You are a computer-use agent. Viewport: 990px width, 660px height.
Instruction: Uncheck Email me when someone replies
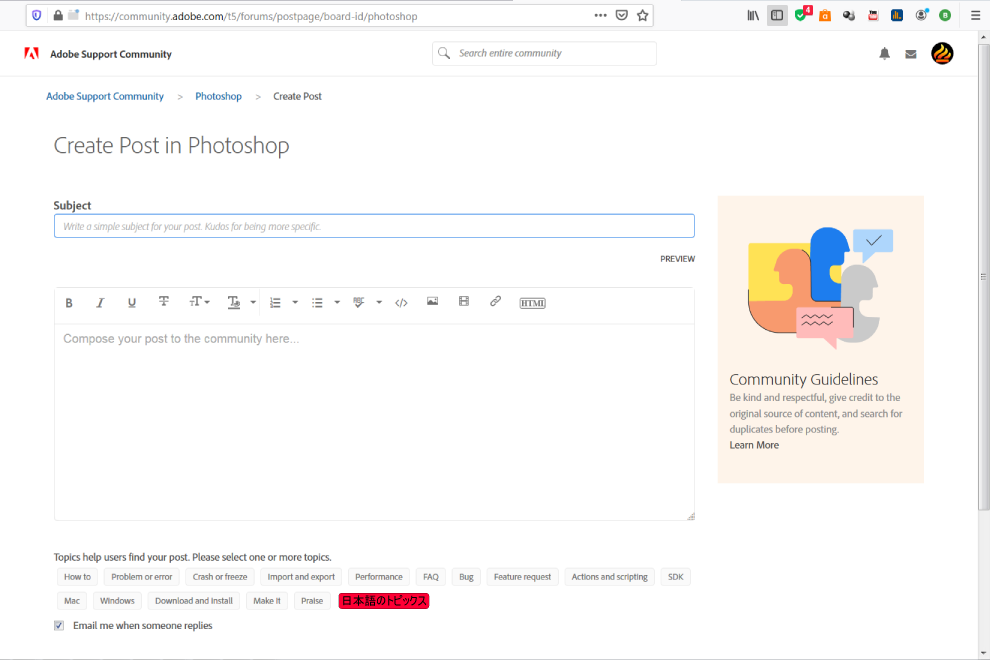[59, 626]
